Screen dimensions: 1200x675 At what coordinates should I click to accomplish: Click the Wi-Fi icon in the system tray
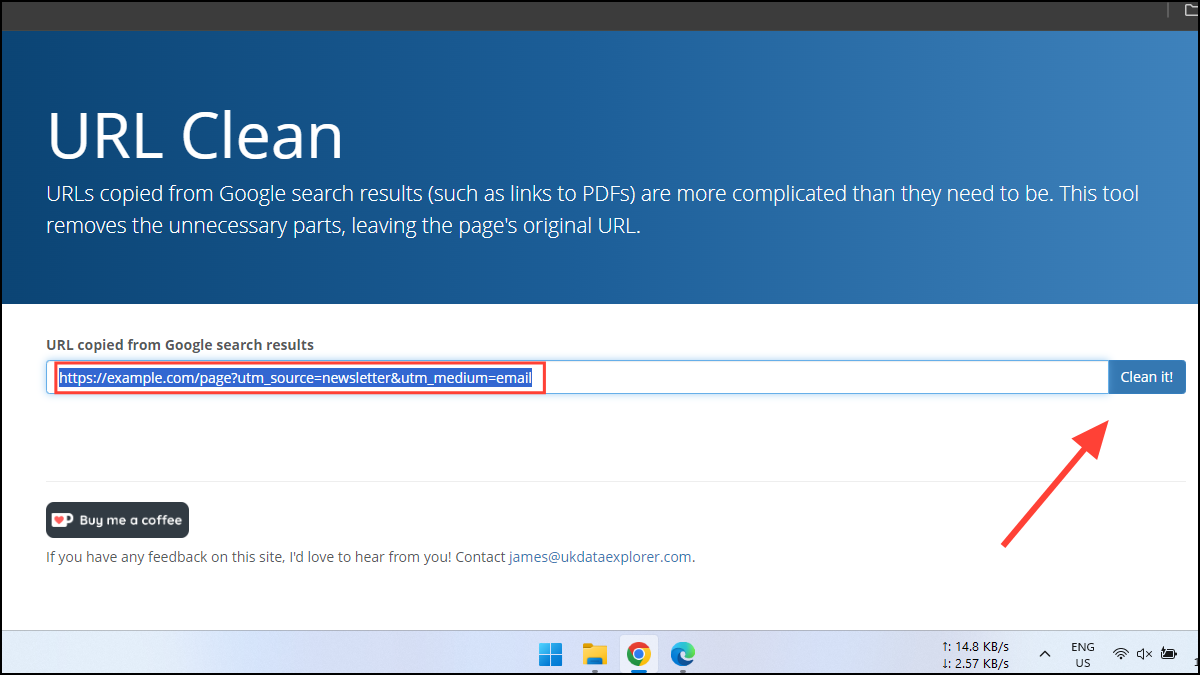click(x=1120, y=652)
